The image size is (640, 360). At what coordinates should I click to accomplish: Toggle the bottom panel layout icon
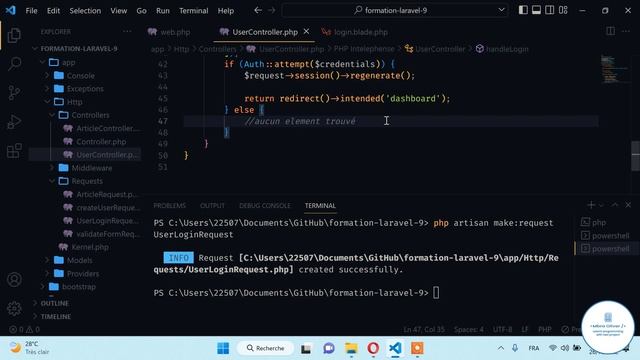(x=536, y=10)
